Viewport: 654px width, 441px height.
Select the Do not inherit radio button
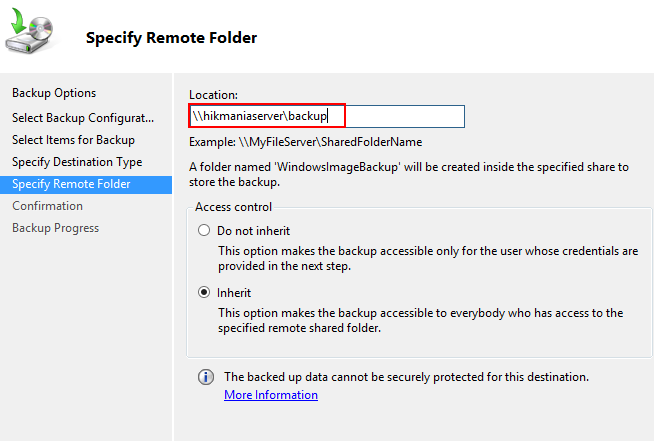point(205,230)
